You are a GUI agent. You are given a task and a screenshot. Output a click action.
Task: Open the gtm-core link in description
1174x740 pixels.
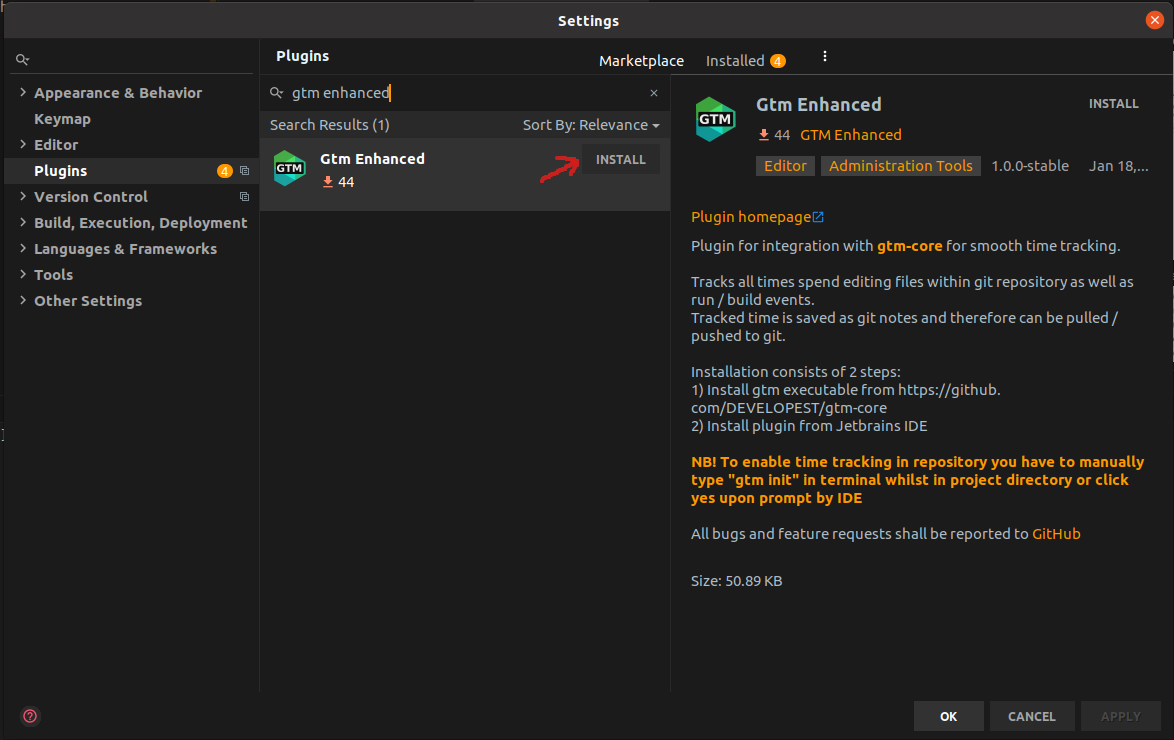909,246
